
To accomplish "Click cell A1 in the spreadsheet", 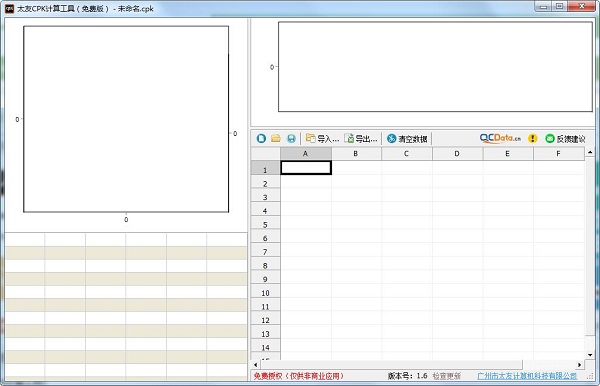I will (x=306, y=168).
